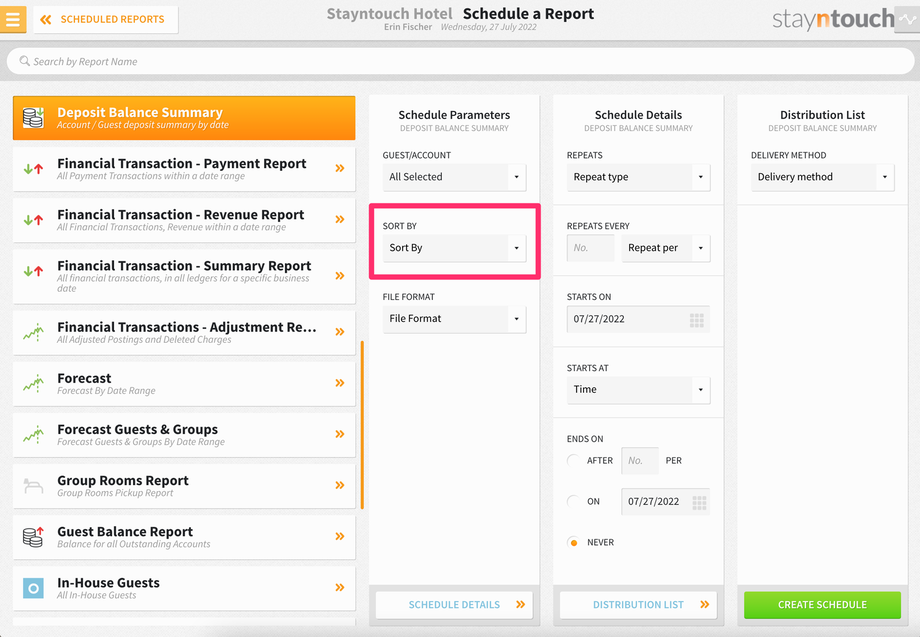
Task: Click the chevron on Forecast row
Action: (x=340, y=383)
